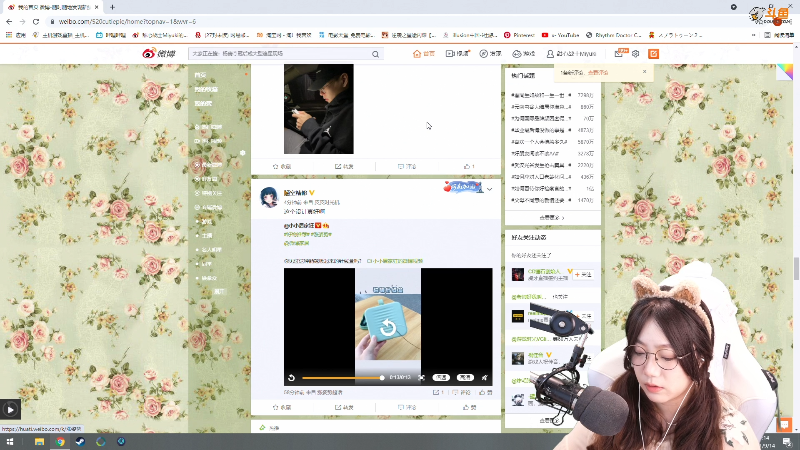This screenshot has height=450, width=800.
Task: Like the video post with thumbs-up
Action: click(x=469, y=407)
